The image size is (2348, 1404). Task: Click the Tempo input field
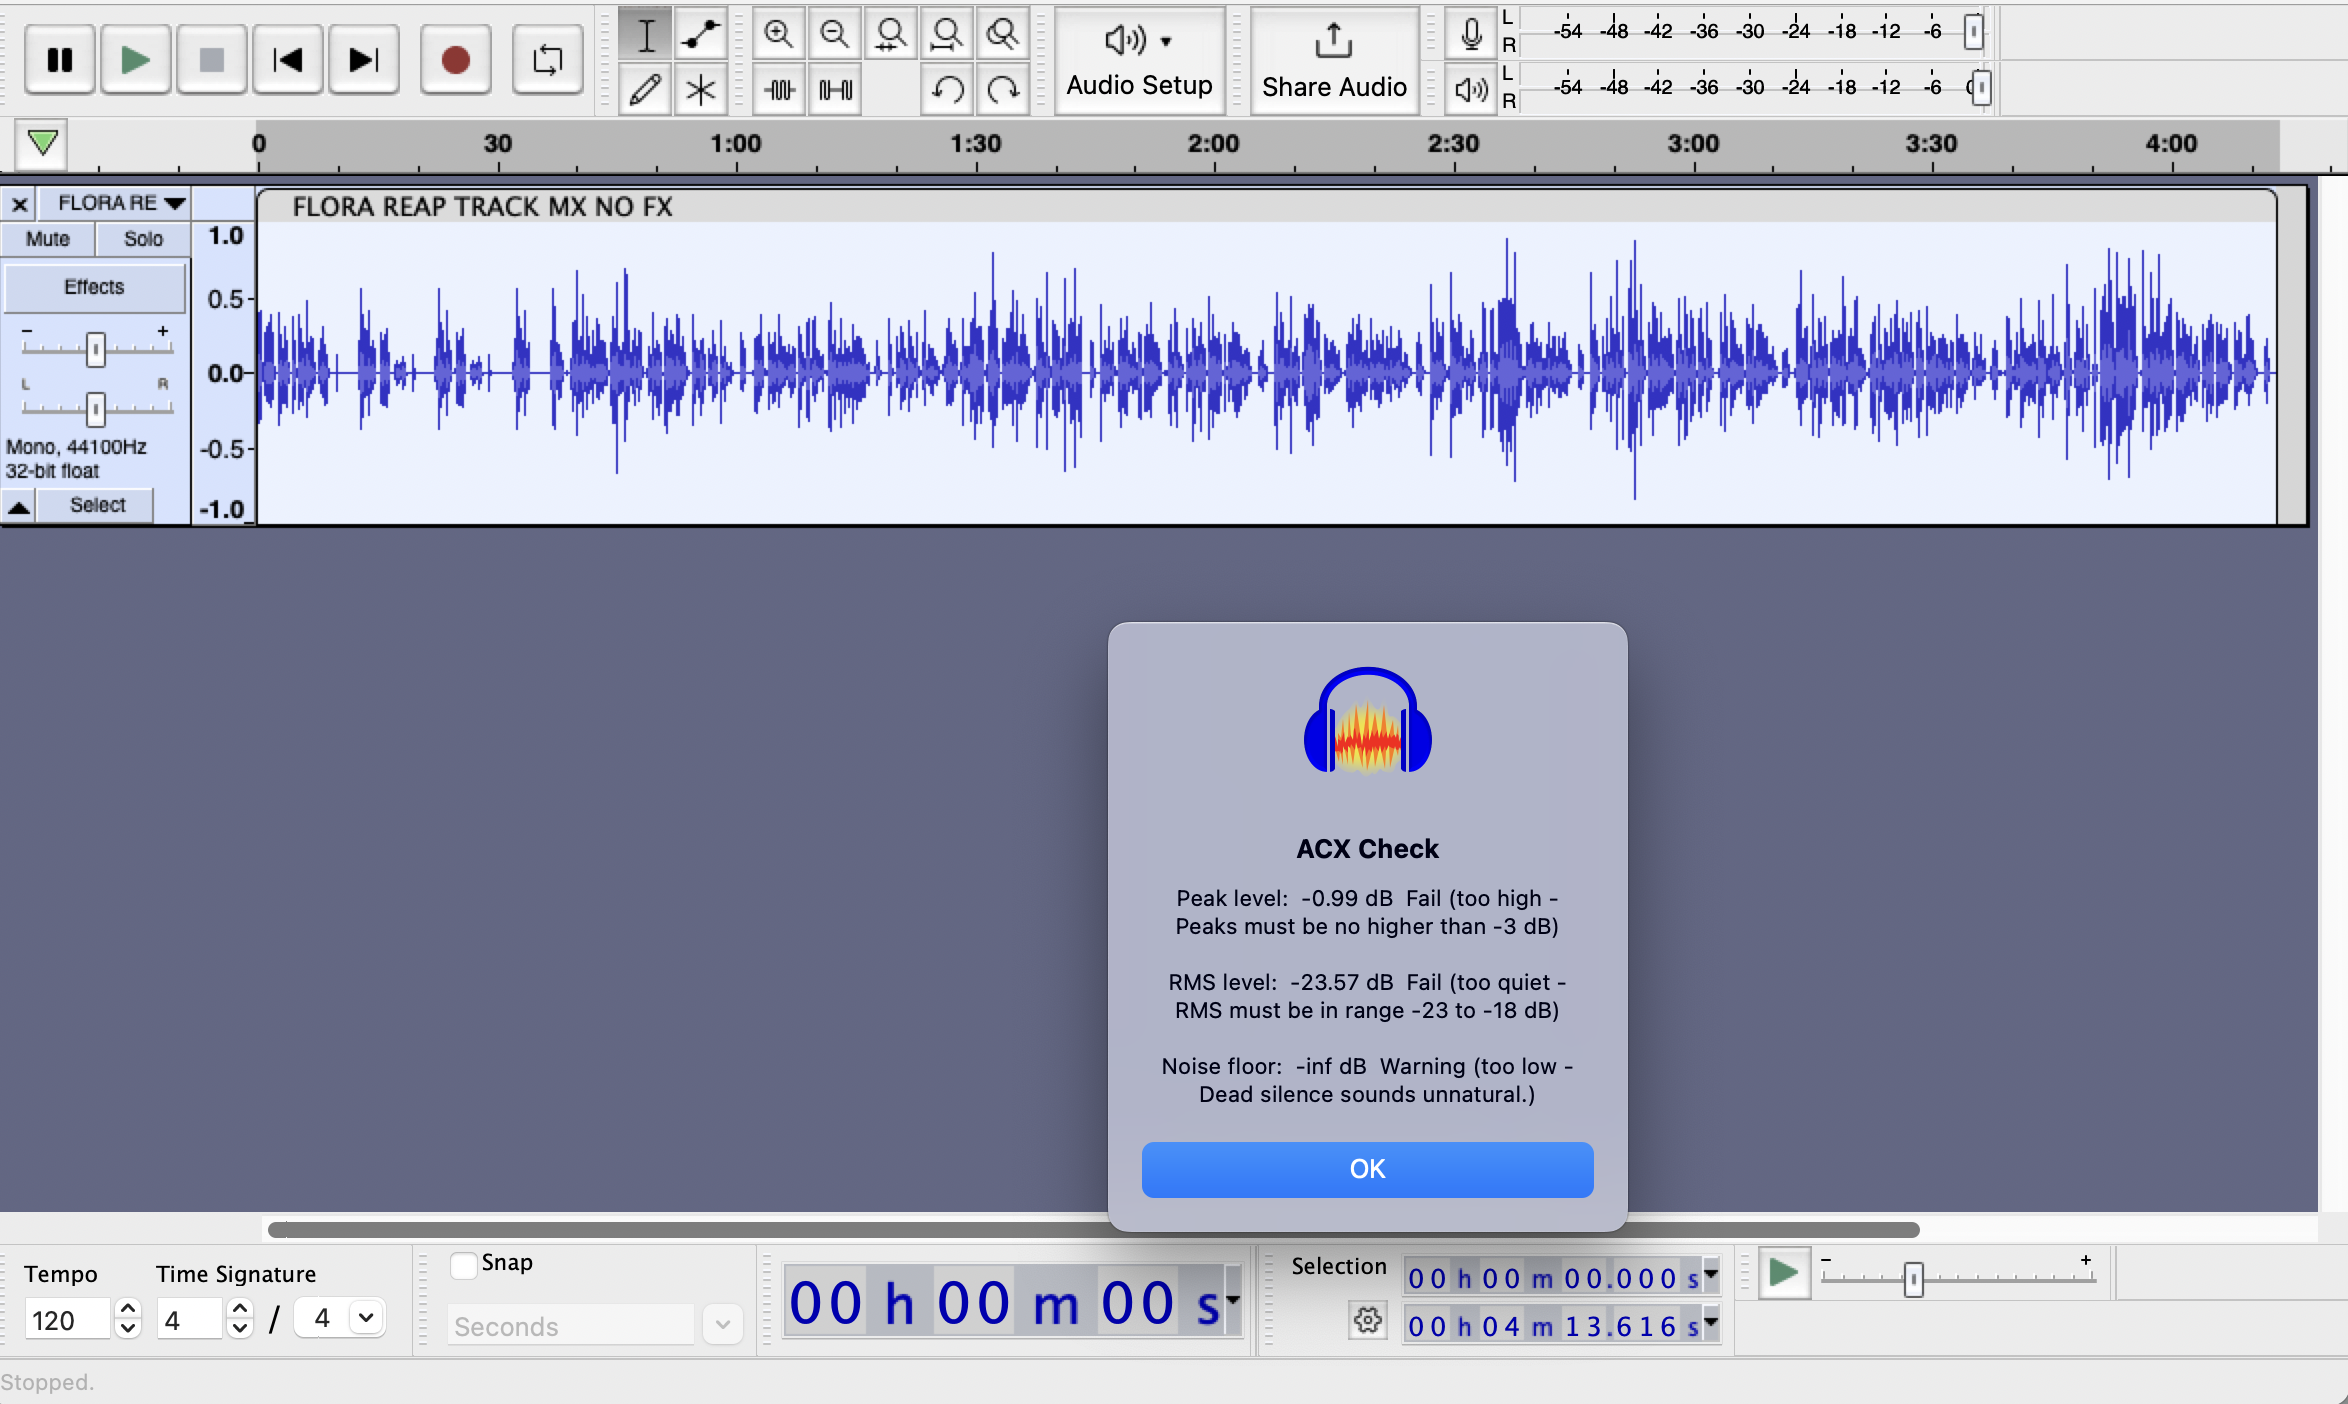pos(66,1320)
